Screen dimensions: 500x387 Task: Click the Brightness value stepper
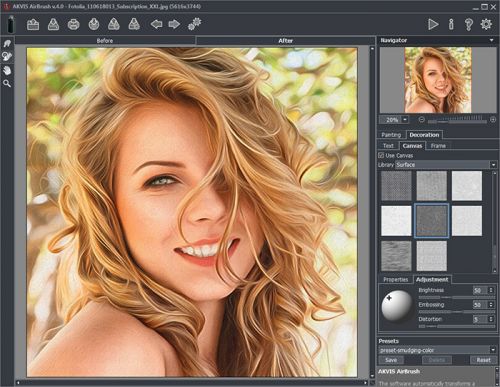tap(491, 290)
